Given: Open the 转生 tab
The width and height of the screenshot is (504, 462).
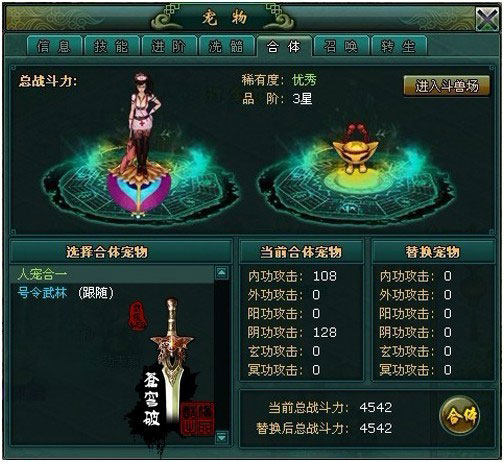Looking at the screenshot, I should (x=399, y=46).
